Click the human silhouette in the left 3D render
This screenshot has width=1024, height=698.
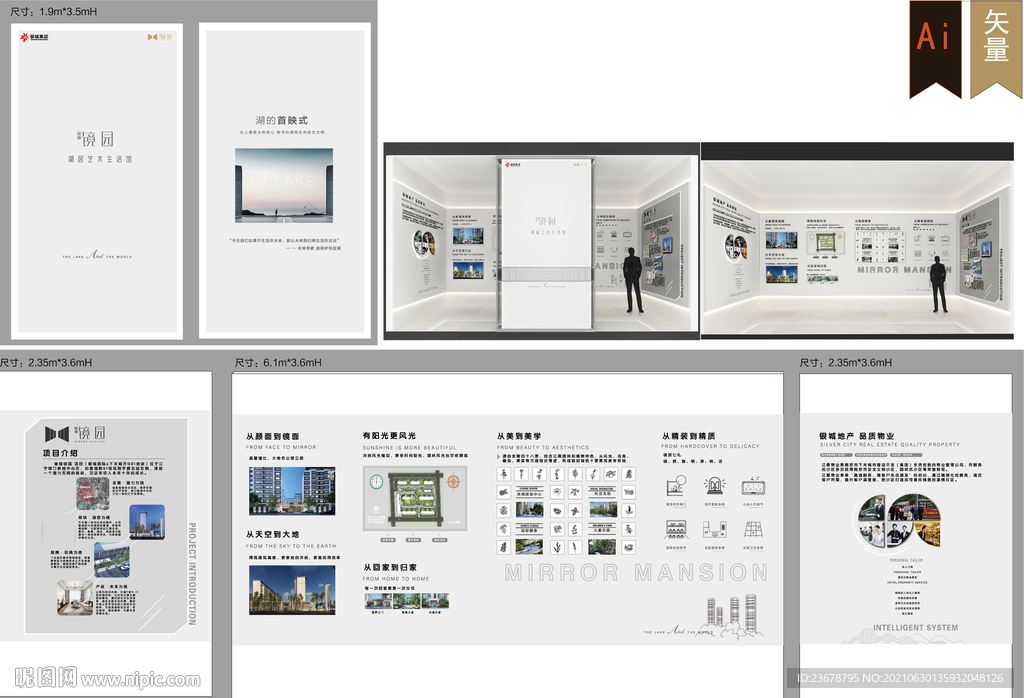(632, 279)
